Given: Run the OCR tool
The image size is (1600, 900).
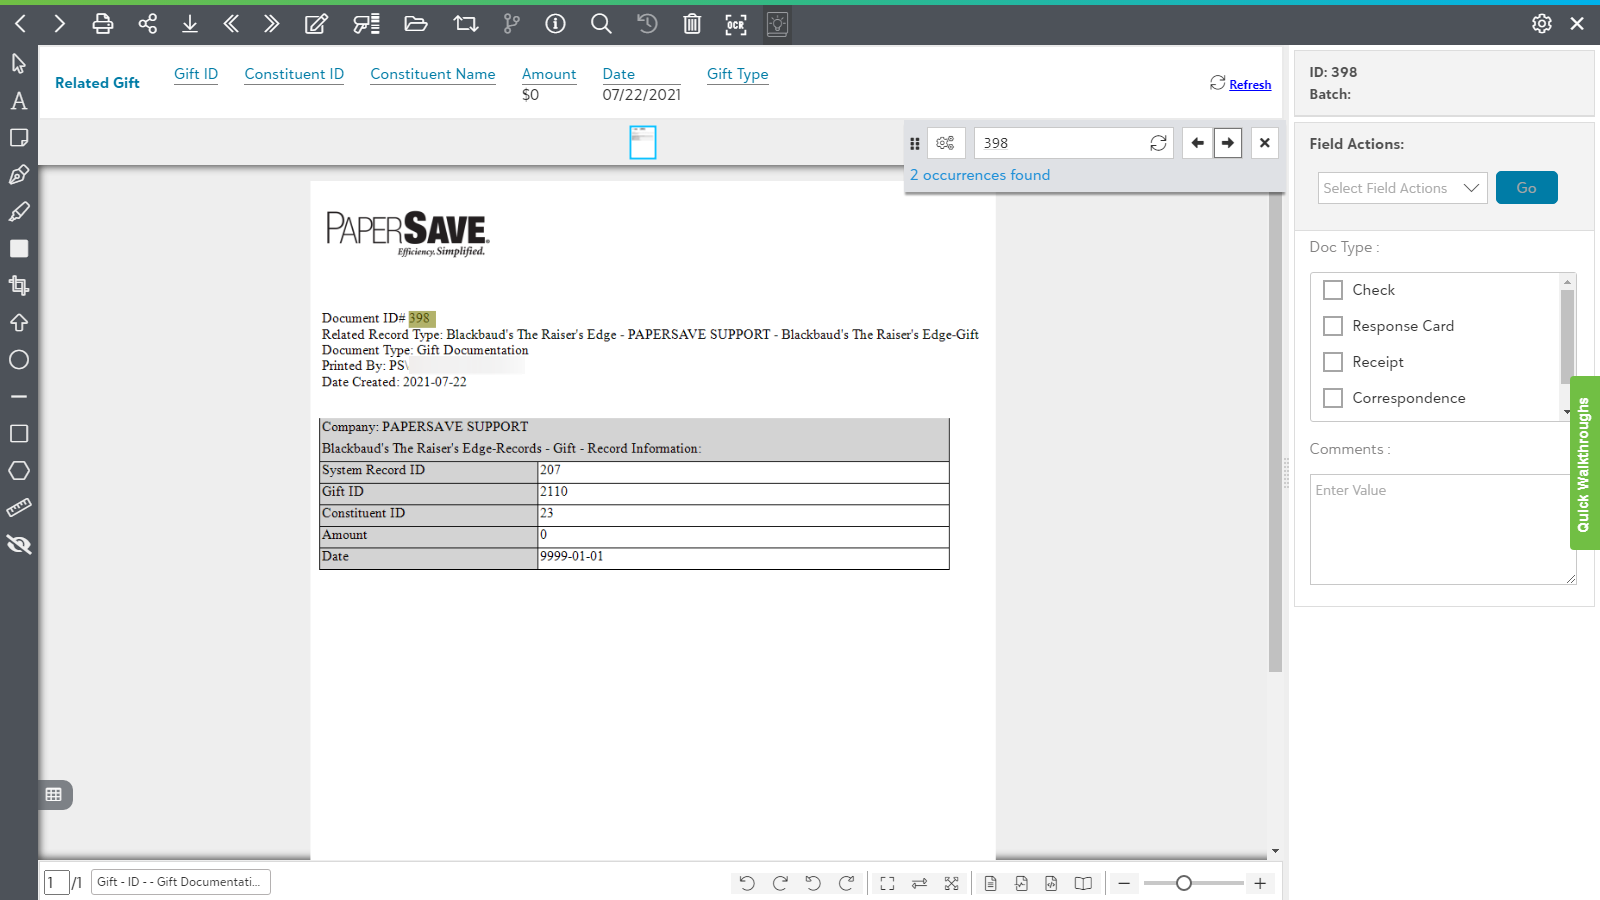Looking at the screenshot, I should click(x=736, y=24).
